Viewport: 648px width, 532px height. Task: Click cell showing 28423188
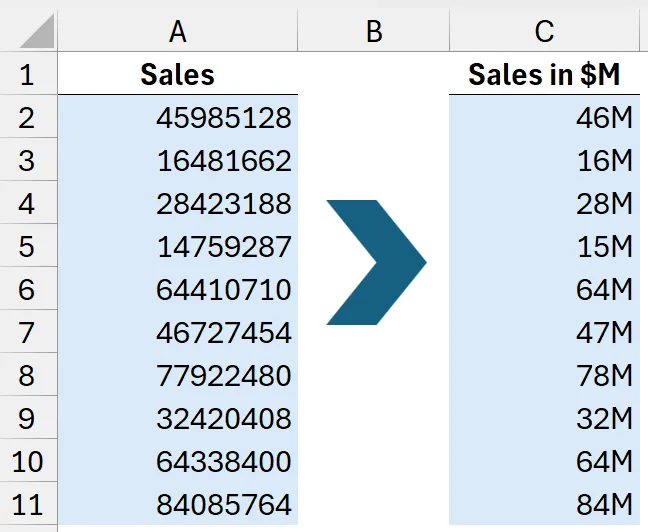(178, 204)
